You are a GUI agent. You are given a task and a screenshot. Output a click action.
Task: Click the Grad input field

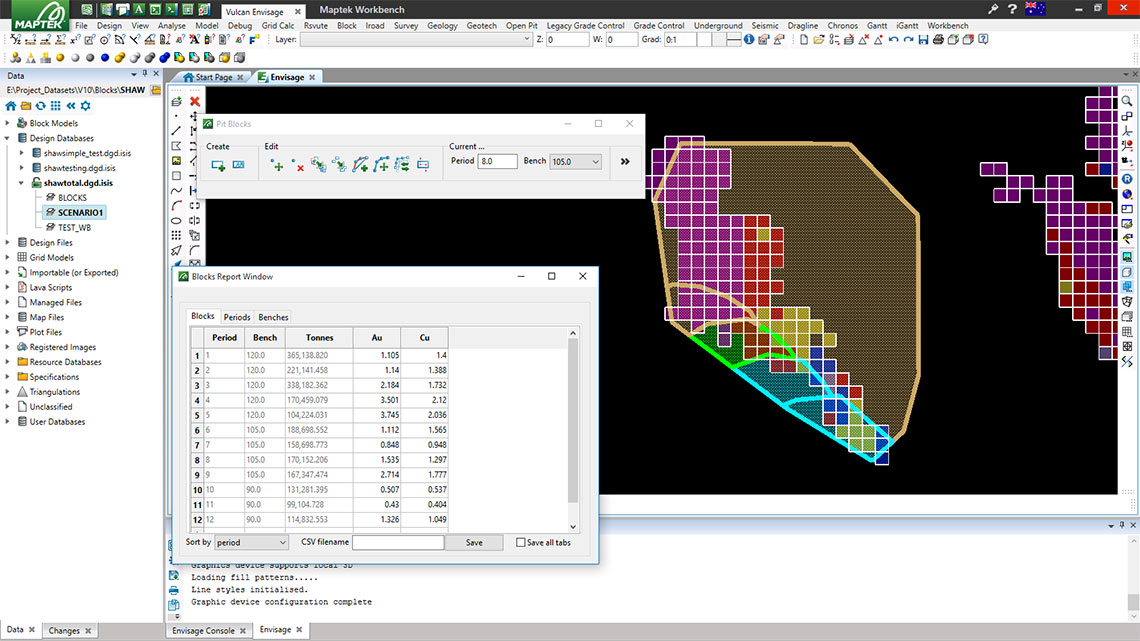(681, 40)
